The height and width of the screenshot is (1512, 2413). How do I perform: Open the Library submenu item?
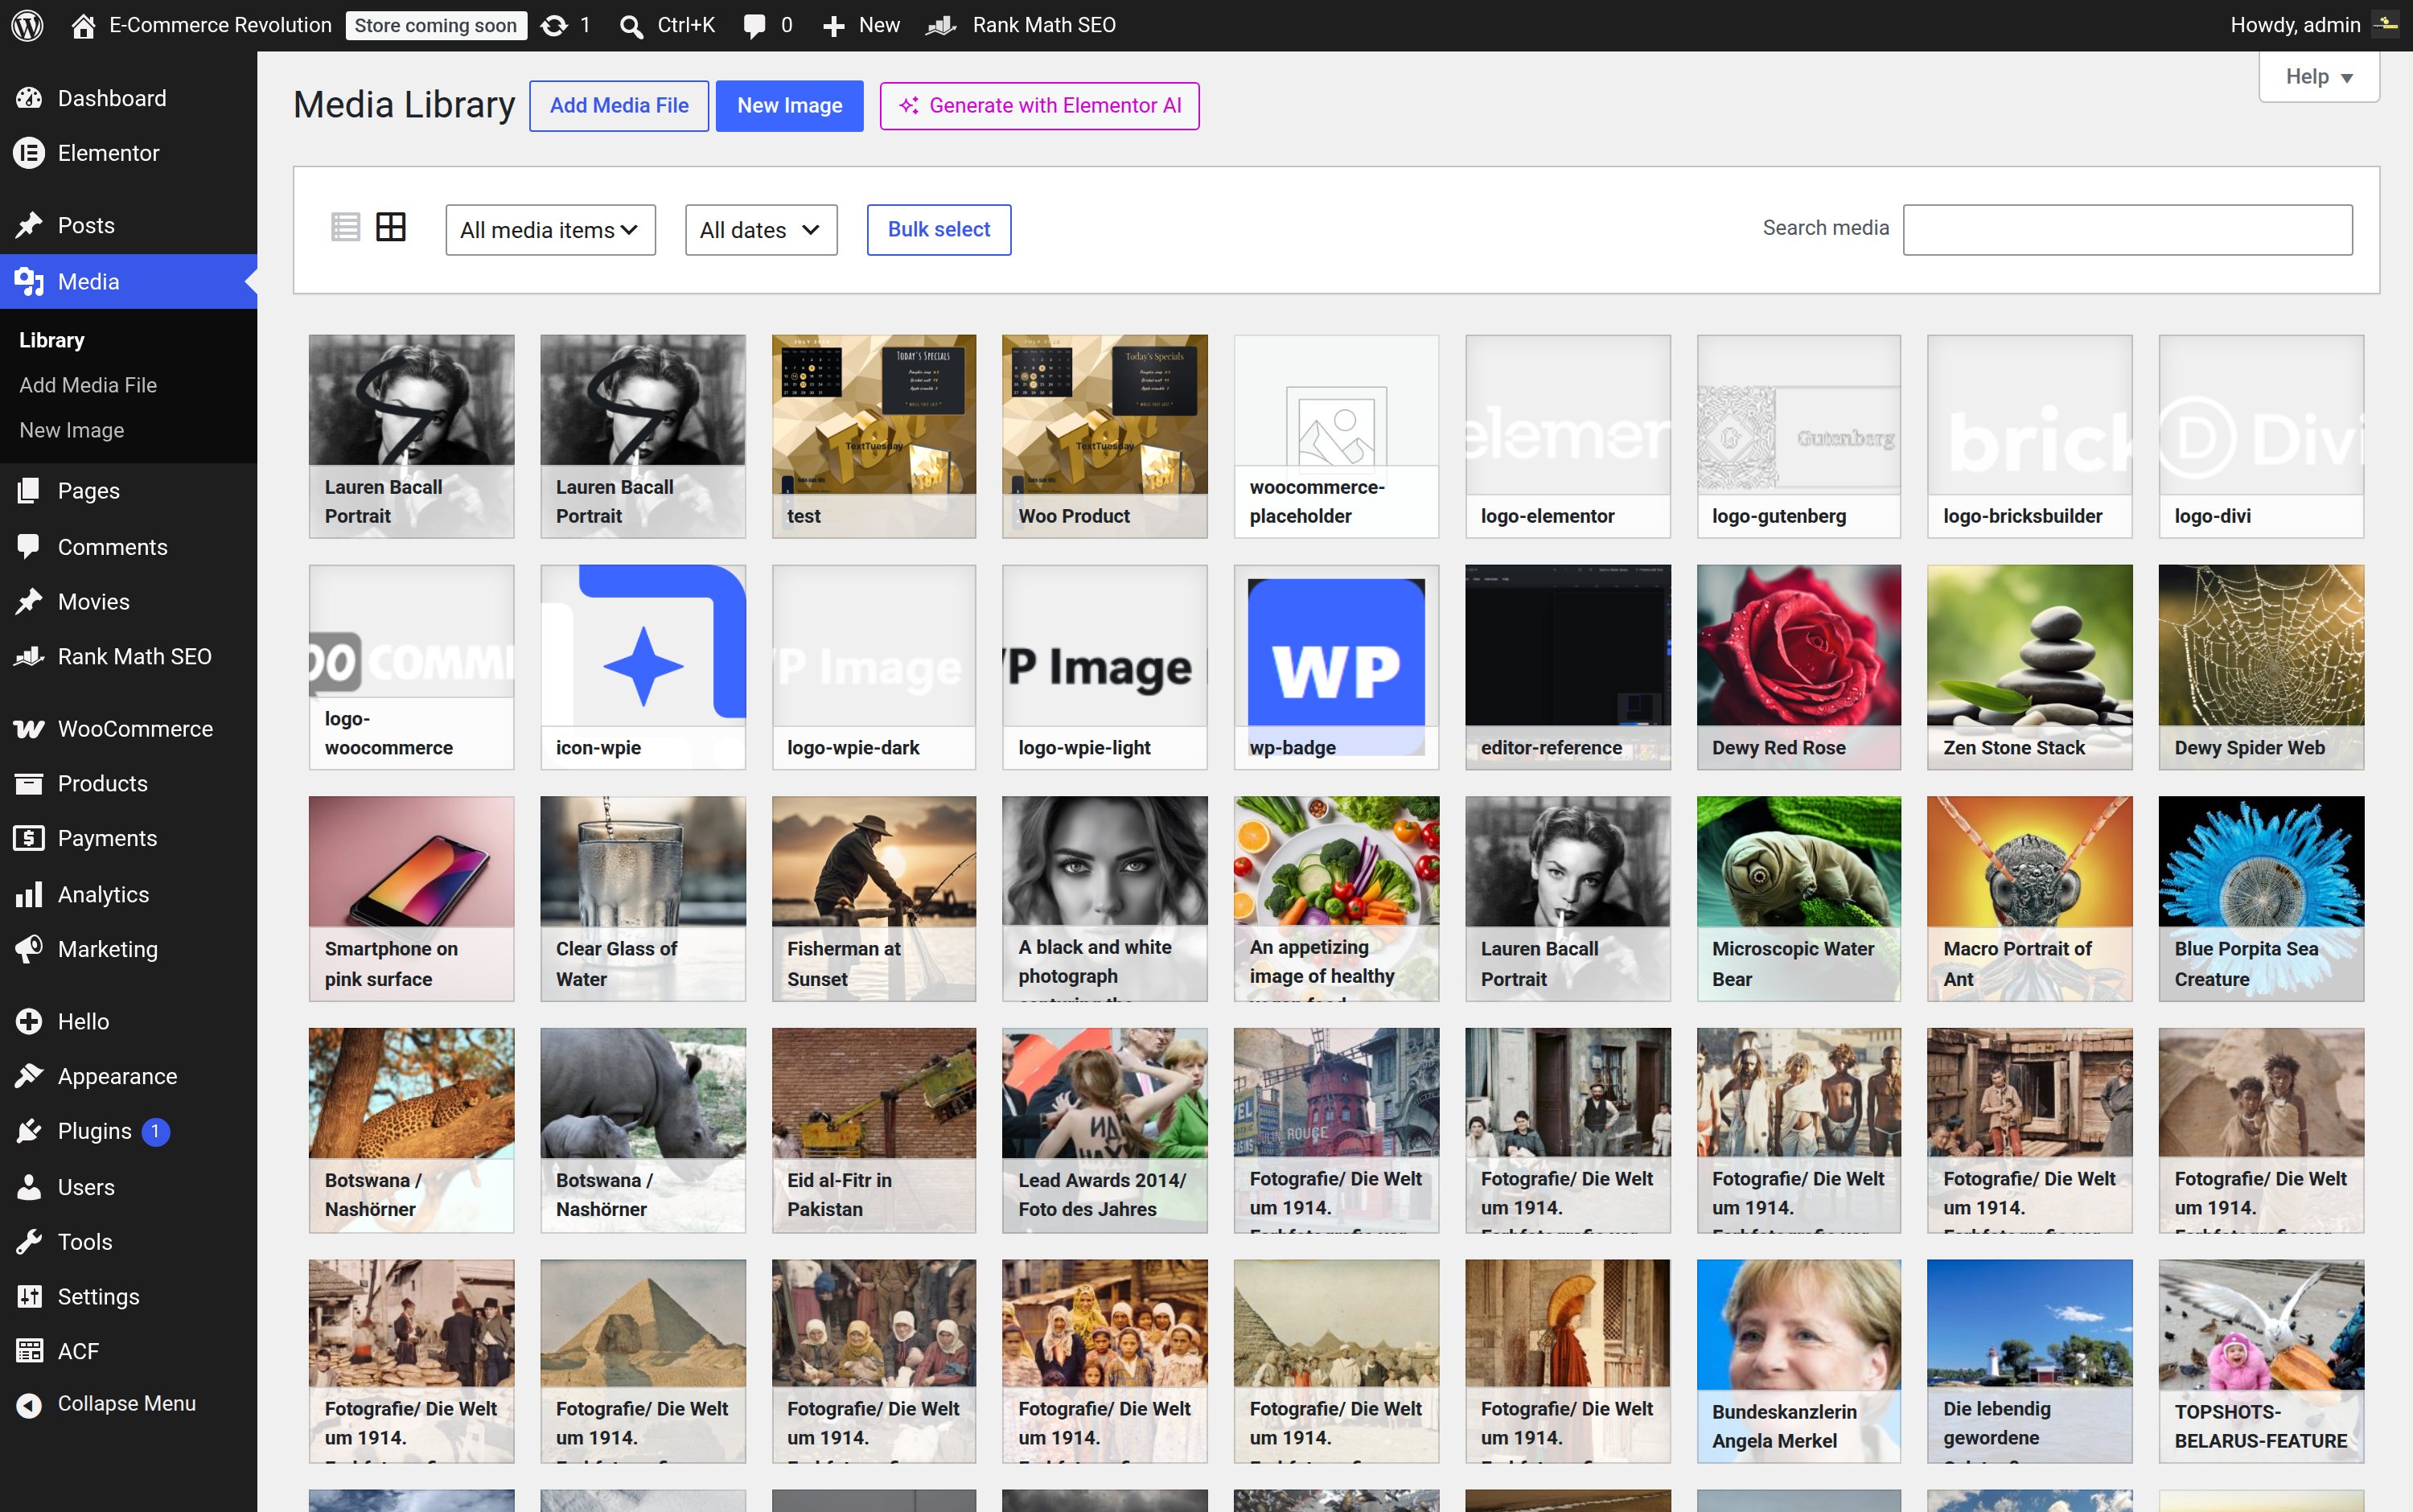[x=52, y=340]
